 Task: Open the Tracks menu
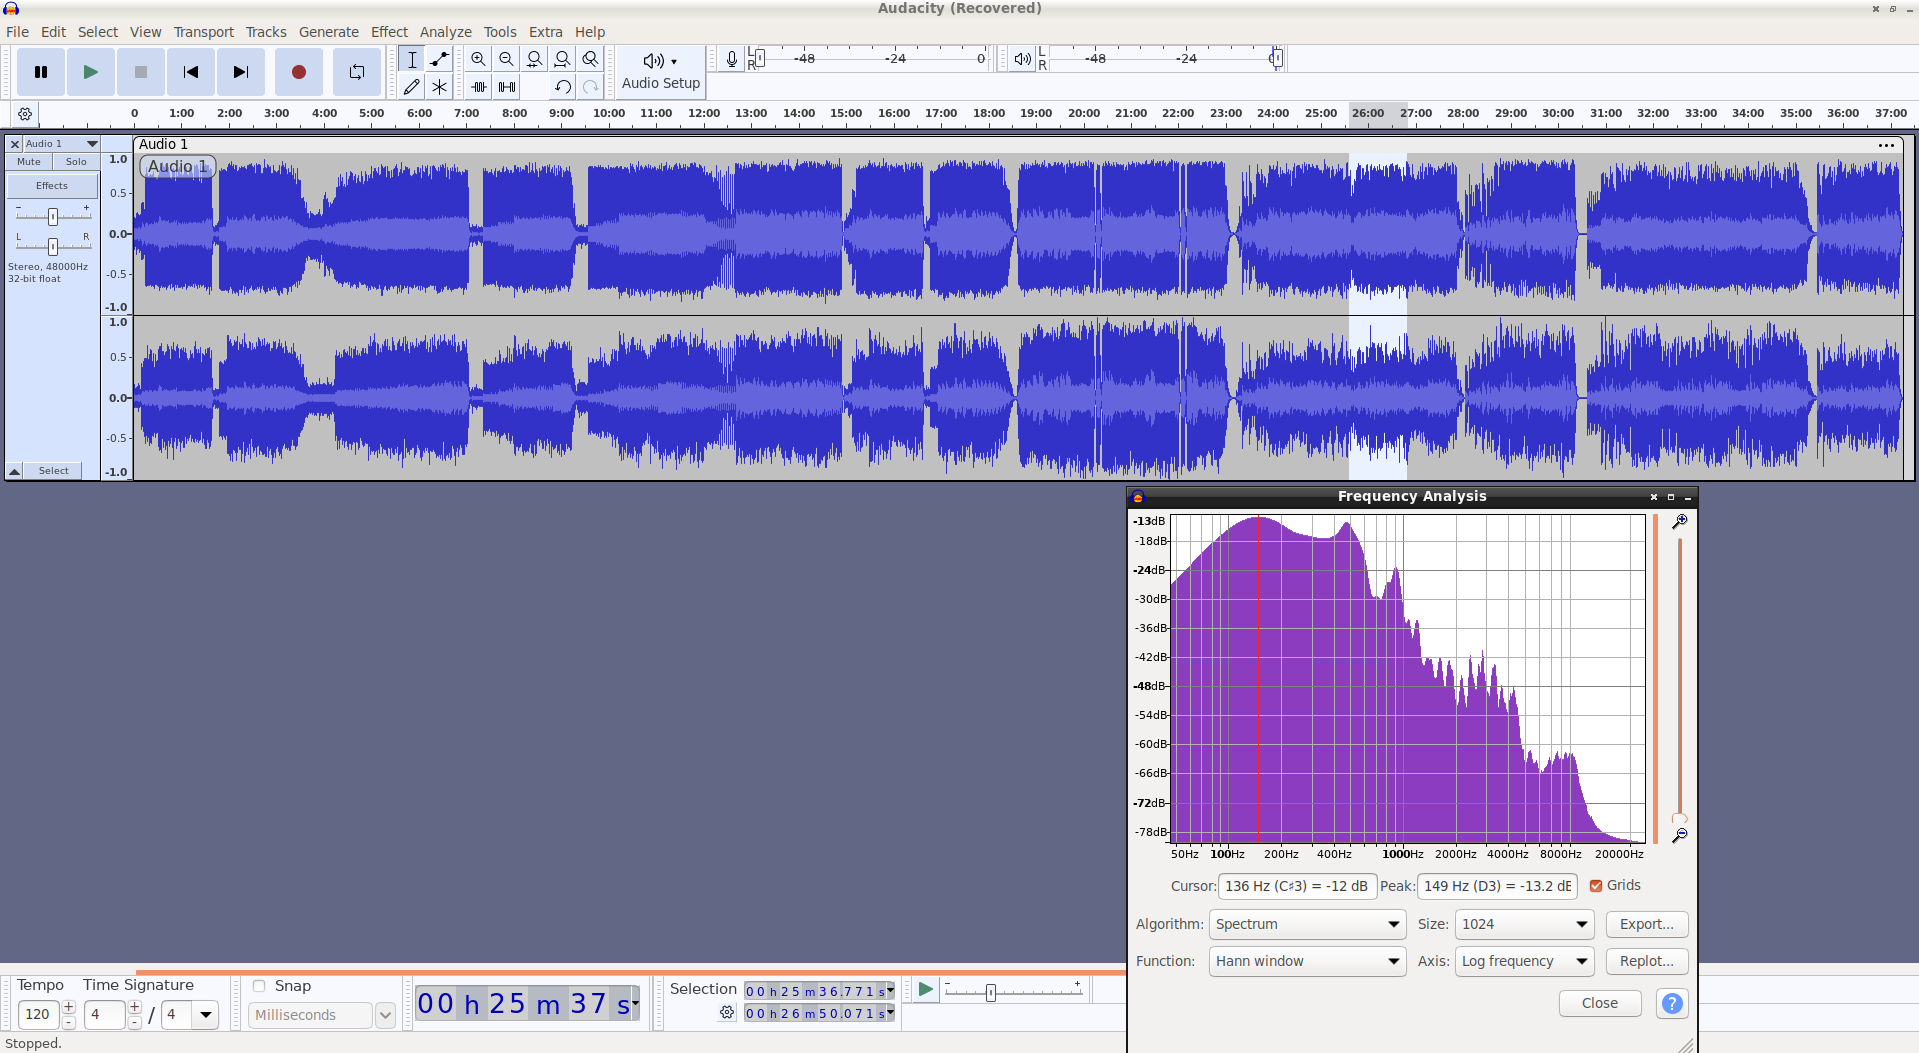point(266,32)
